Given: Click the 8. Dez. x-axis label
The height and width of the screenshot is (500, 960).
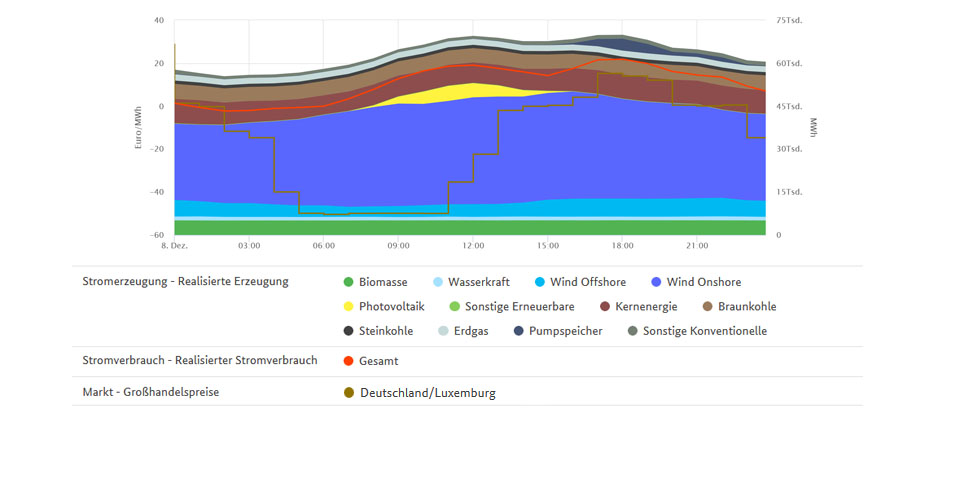Looking at the screenshot, I should click(174, 245).
